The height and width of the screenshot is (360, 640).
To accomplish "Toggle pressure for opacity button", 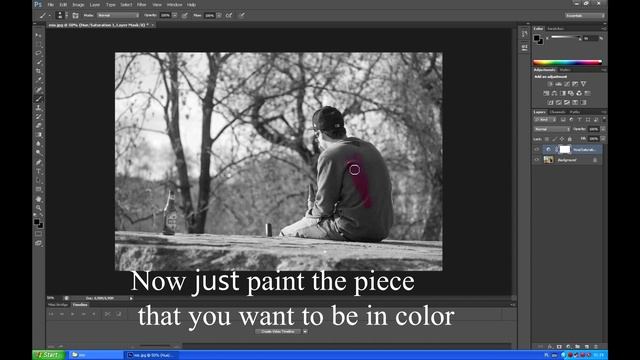I will tap(184, 16).
